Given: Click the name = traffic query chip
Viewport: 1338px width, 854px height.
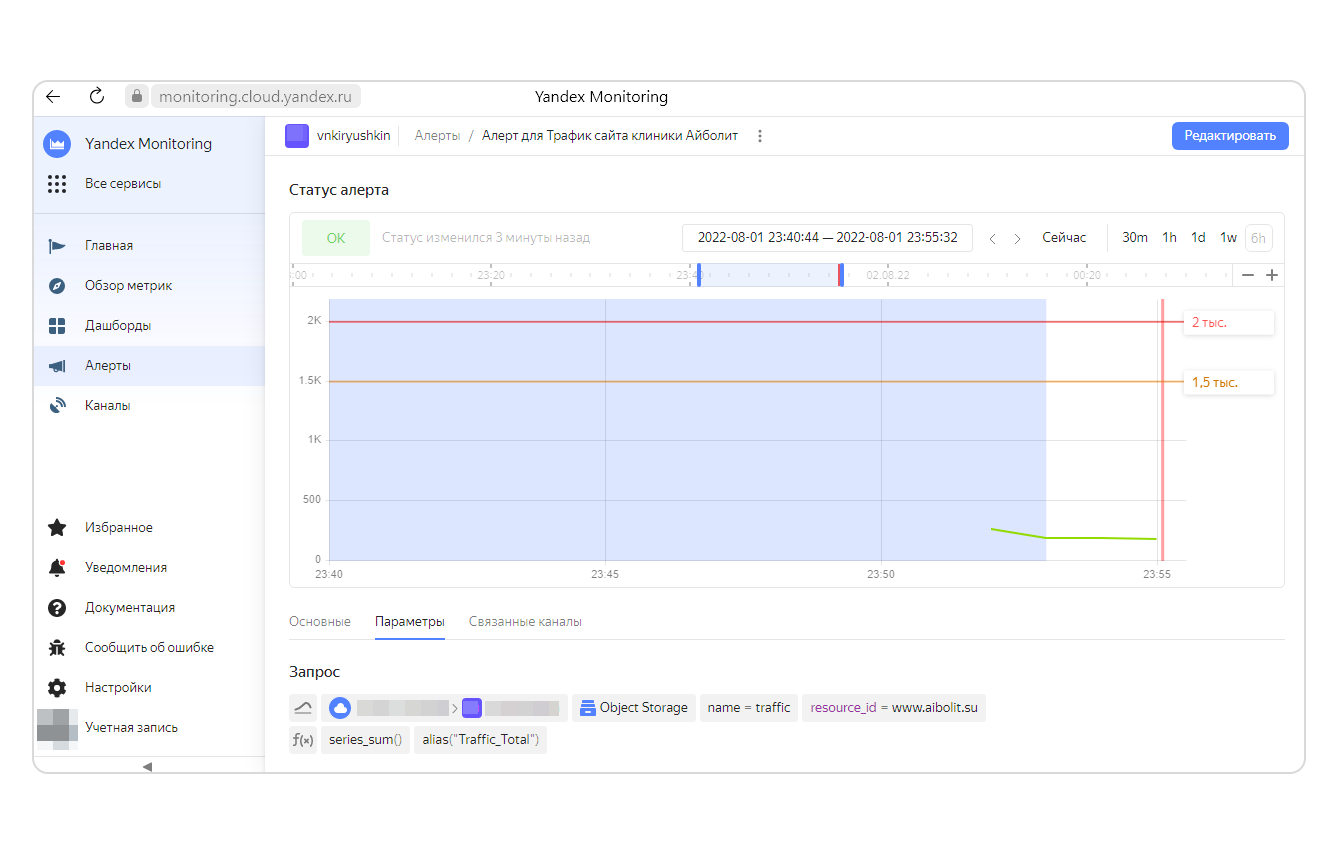Looking at the screenshot, I should (749, 708).
